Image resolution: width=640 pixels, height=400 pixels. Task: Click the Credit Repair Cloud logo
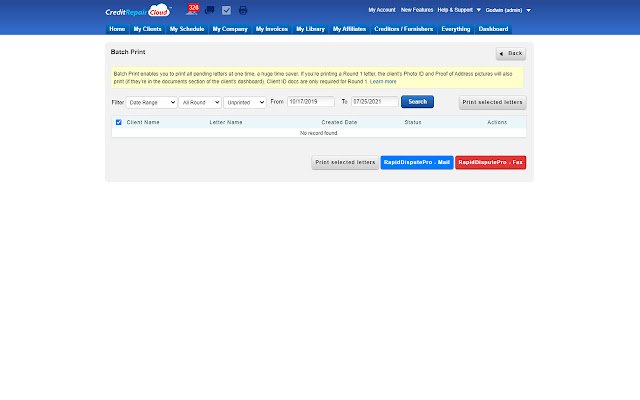[x=138, y=11]
